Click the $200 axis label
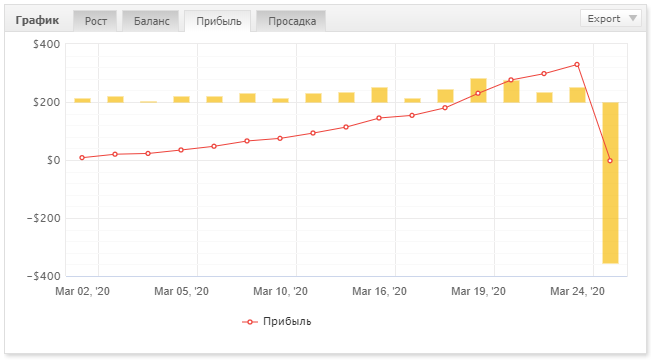651x360 pixels. click(x=46, y=102)
